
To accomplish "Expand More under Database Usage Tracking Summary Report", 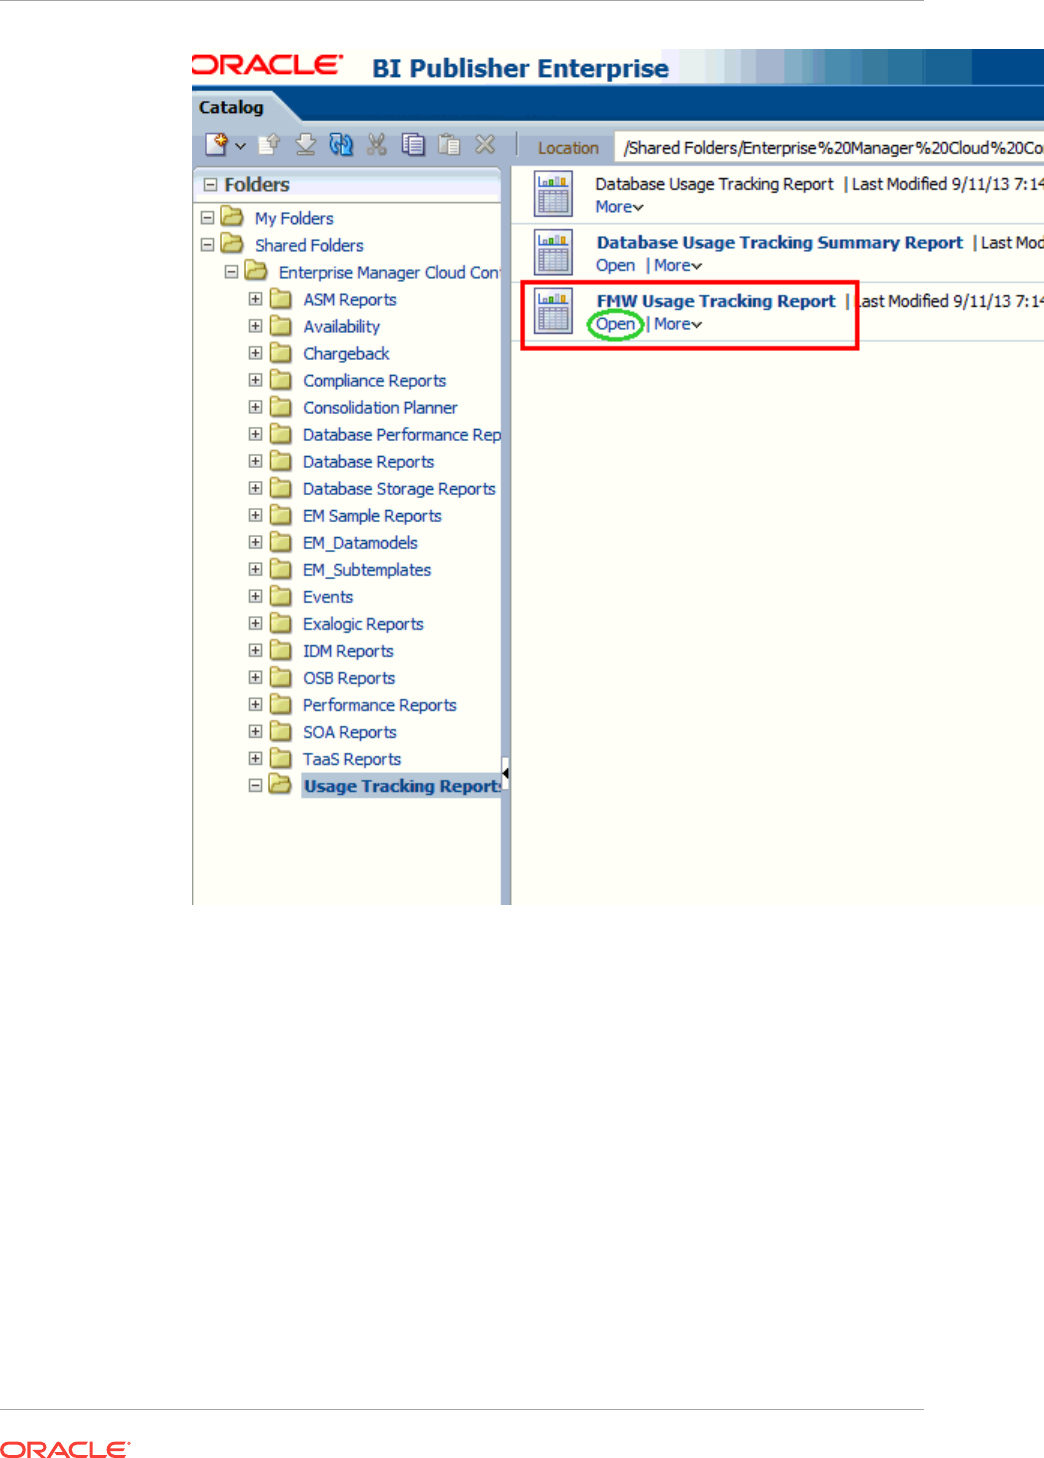I will [678, 266].
